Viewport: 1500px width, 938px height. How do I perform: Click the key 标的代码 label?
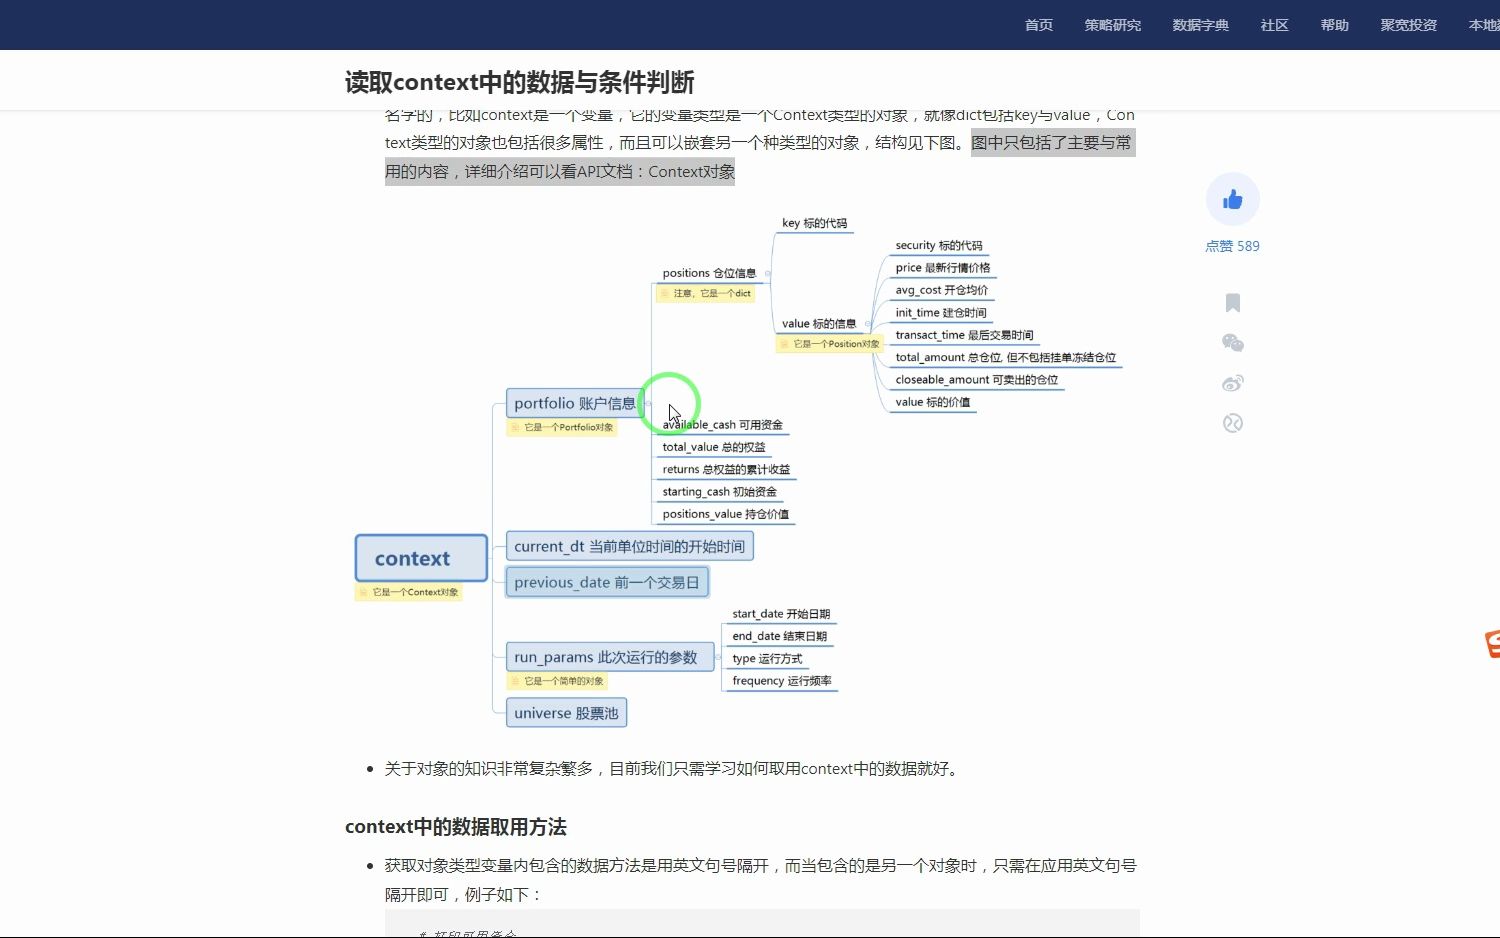(814, 223)
